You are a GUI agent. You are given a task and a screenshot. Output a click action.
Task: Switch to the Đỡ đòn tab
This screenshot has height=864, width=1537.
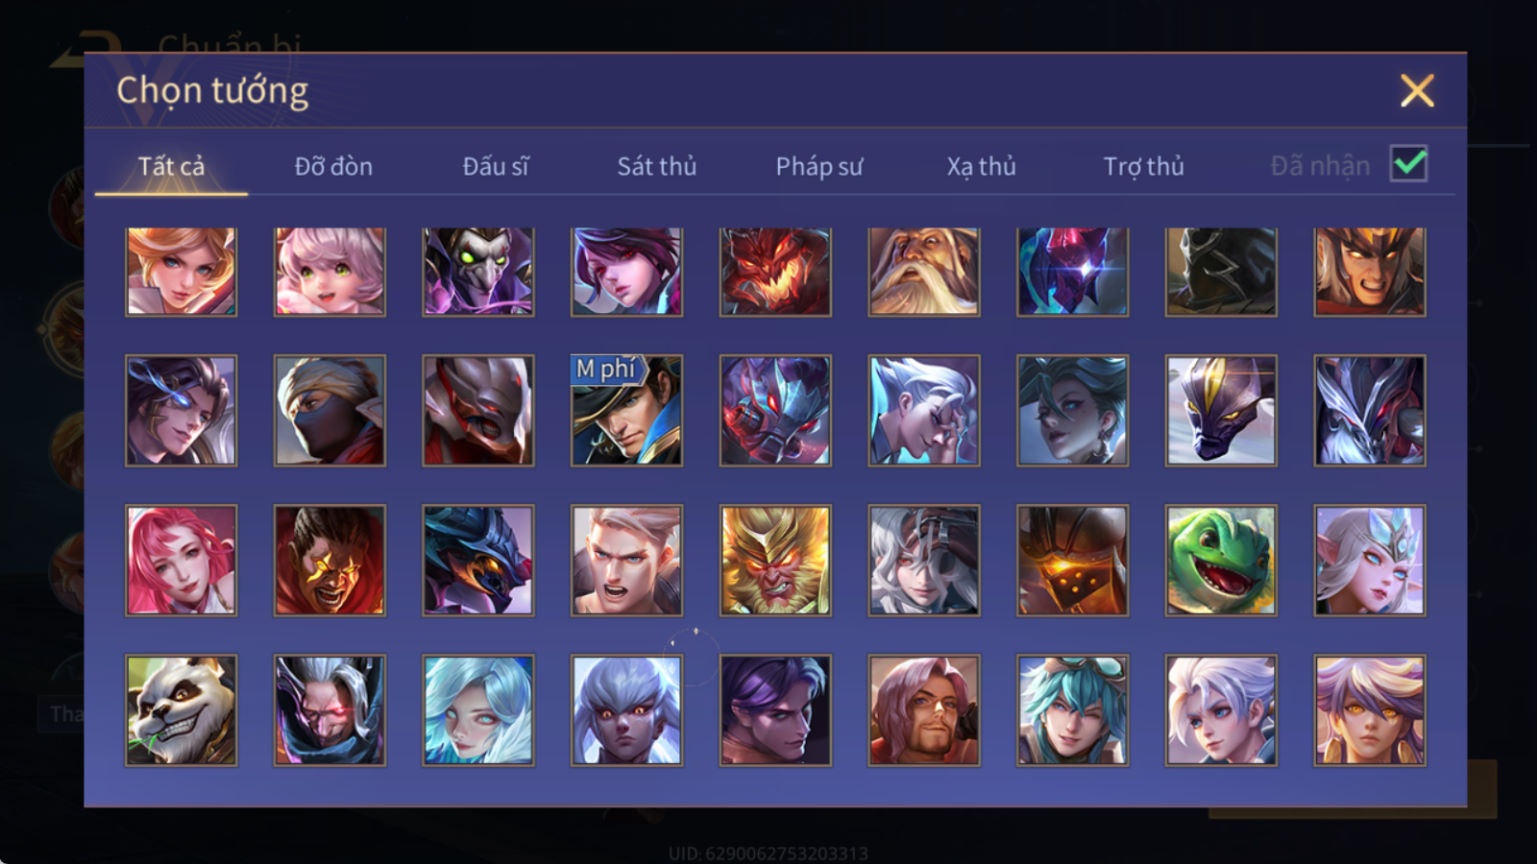point(333,166)
